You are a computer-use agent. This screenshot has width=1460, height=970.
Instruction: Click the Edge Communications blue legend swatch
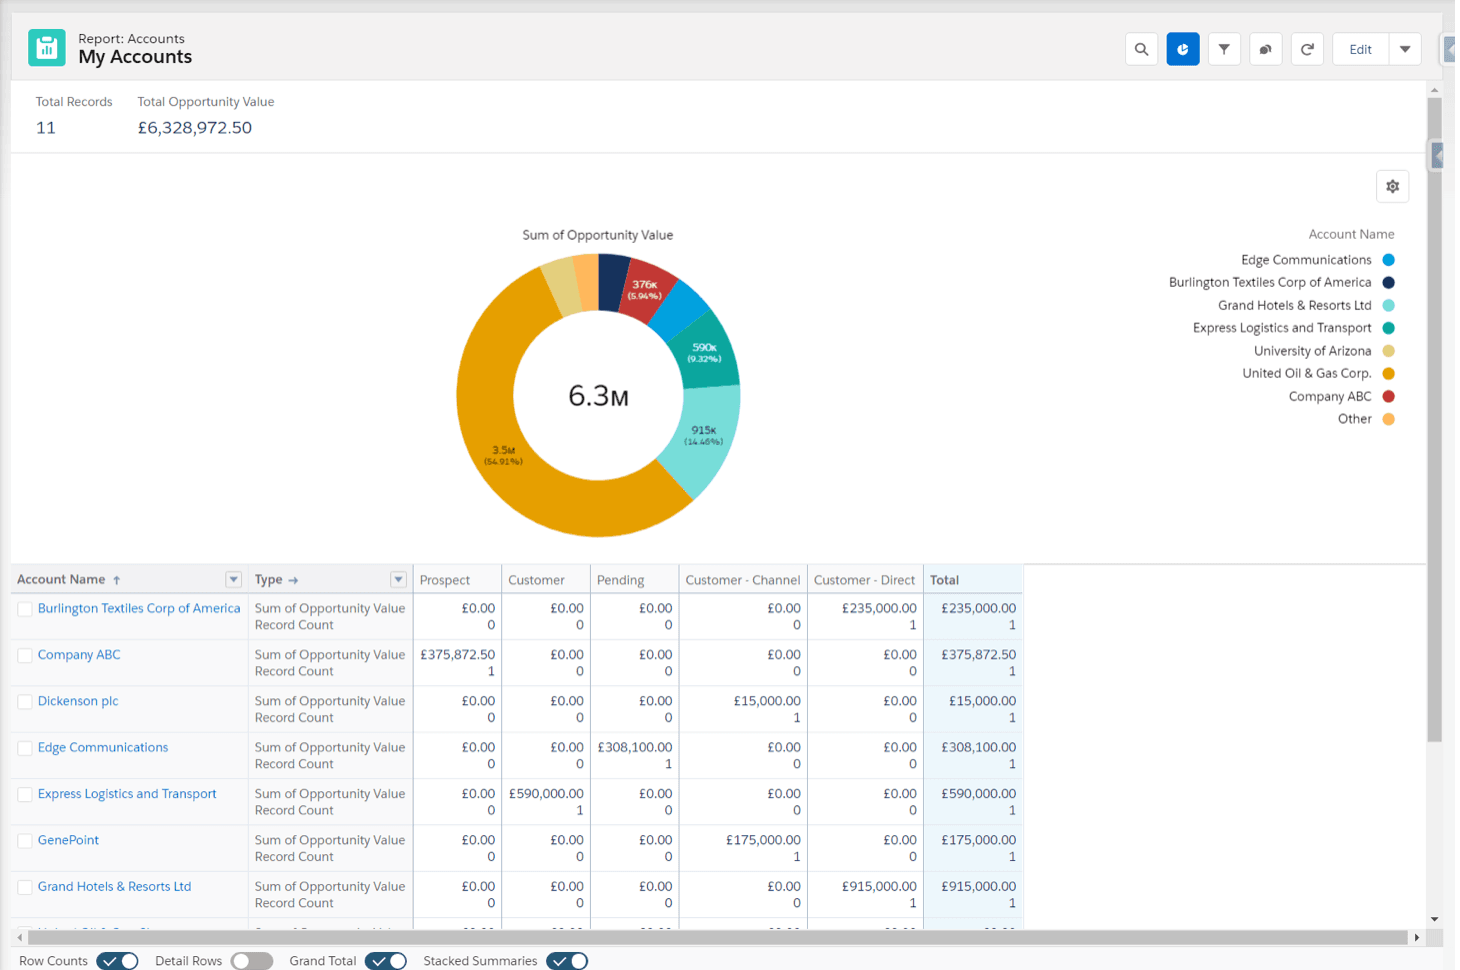click(x=1388, y=260)
